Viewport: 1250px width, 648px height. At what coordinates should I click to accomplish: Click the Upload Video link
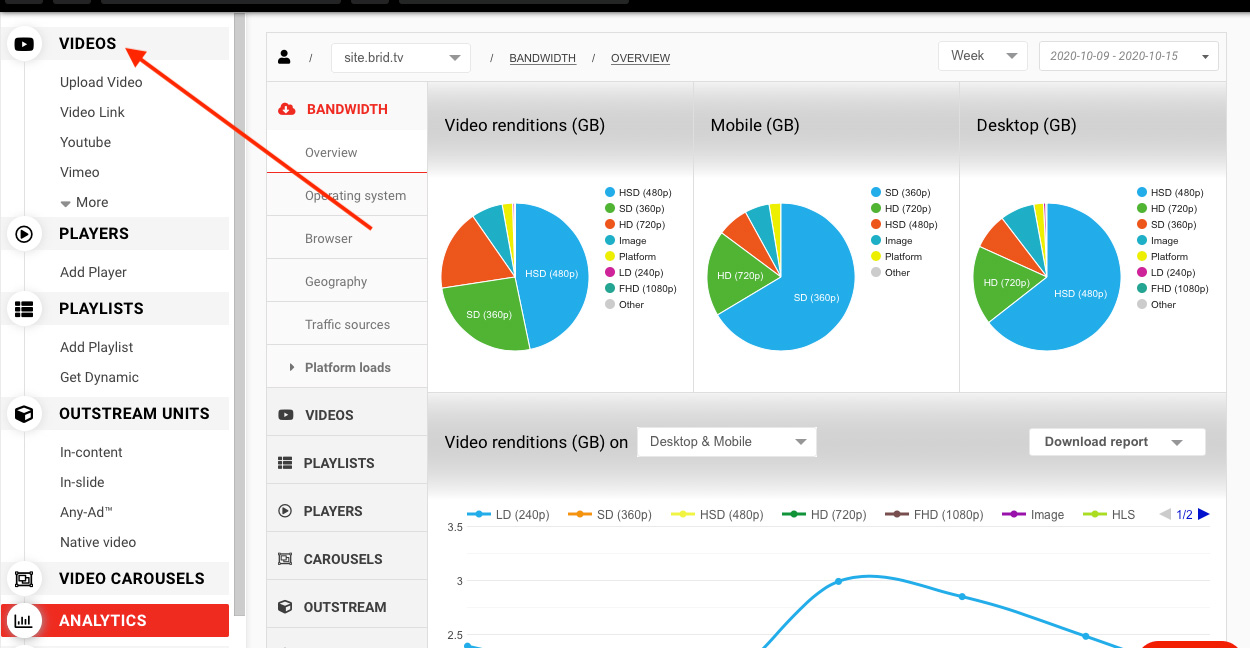(101, 83)
